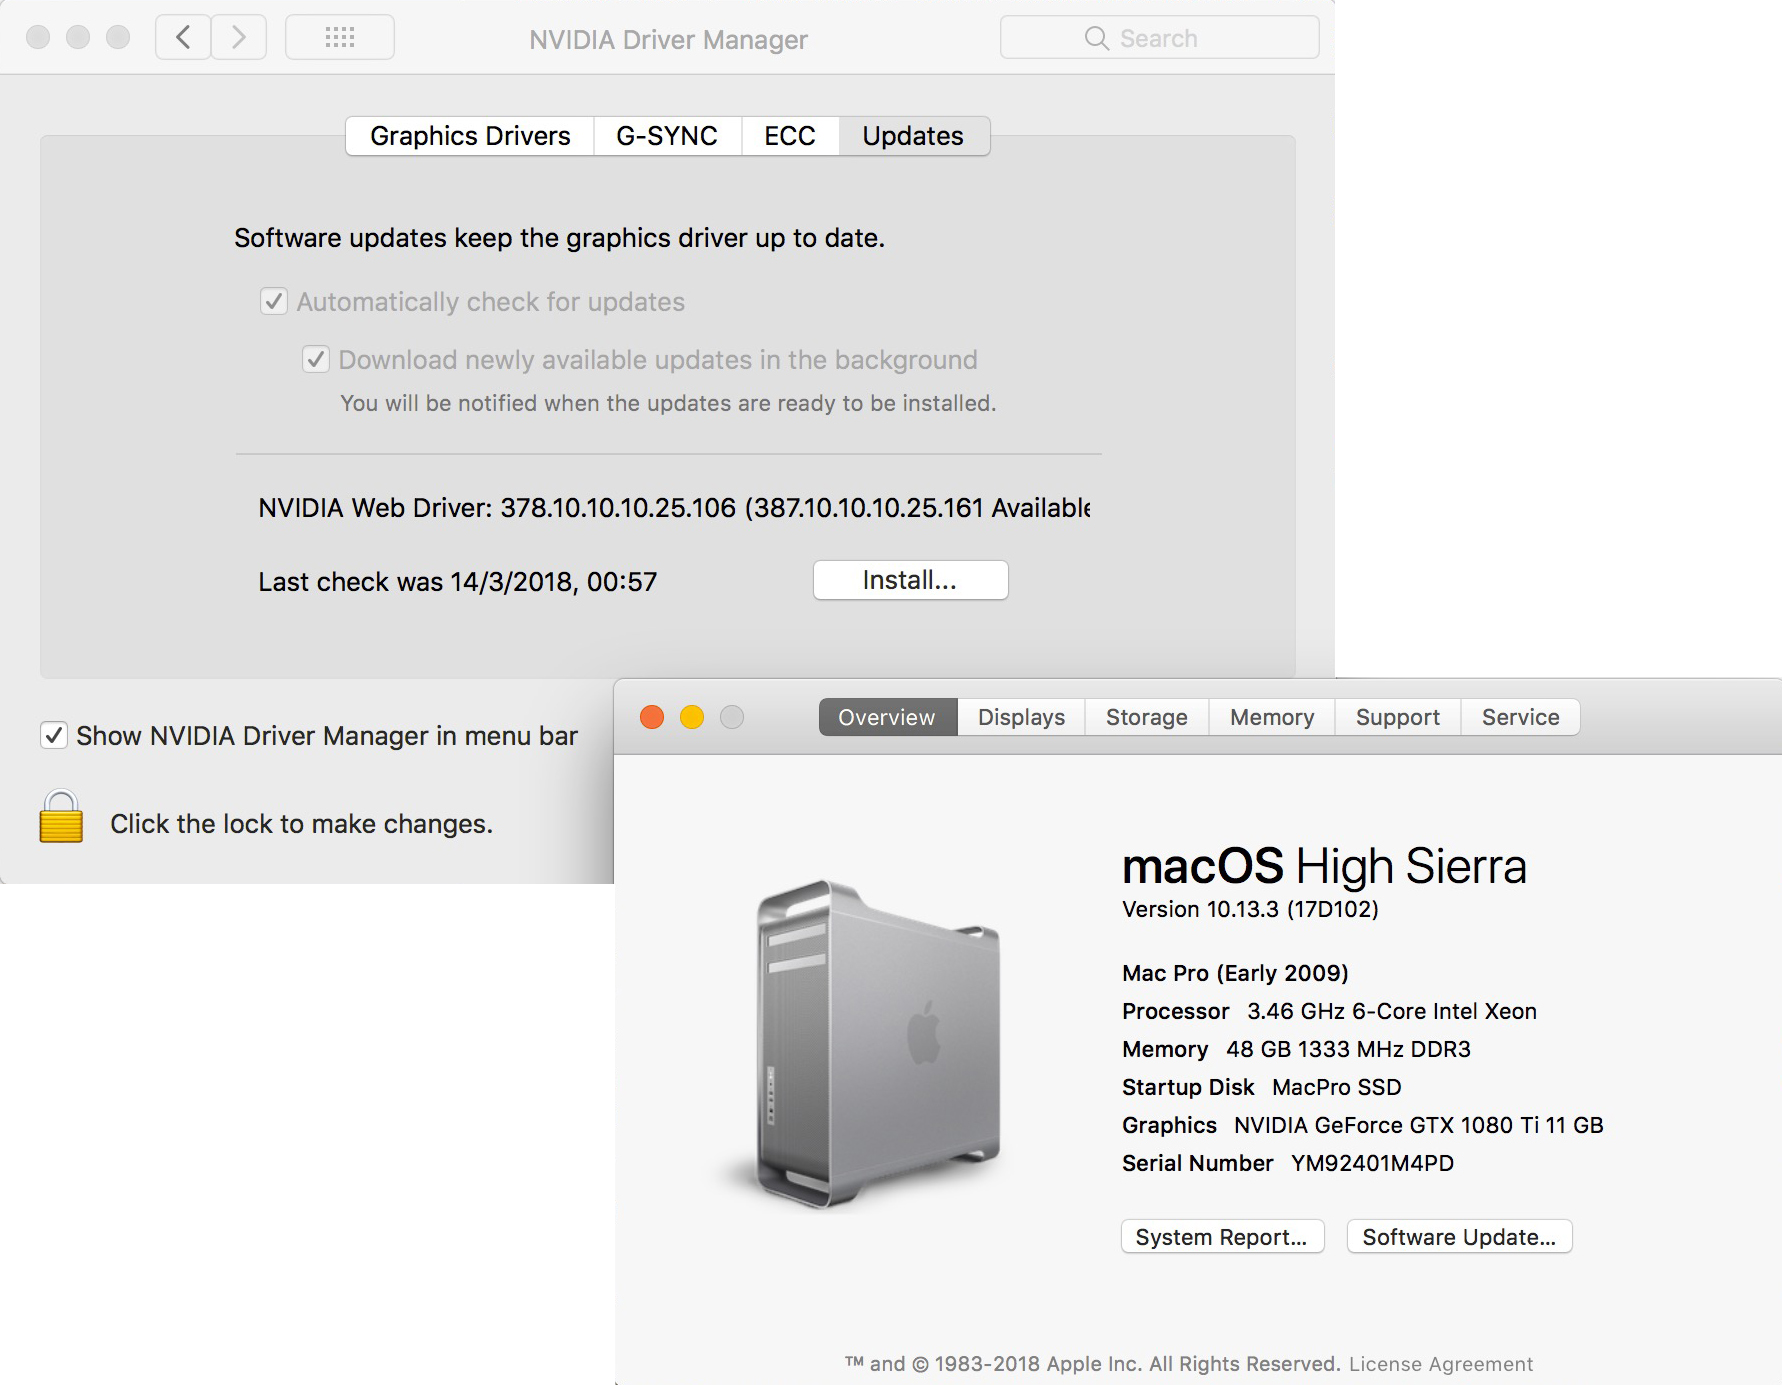Select the Overview tab in About This Mac
The height and width of the screenshot is (1385, 1782).
tap(887, 717)
